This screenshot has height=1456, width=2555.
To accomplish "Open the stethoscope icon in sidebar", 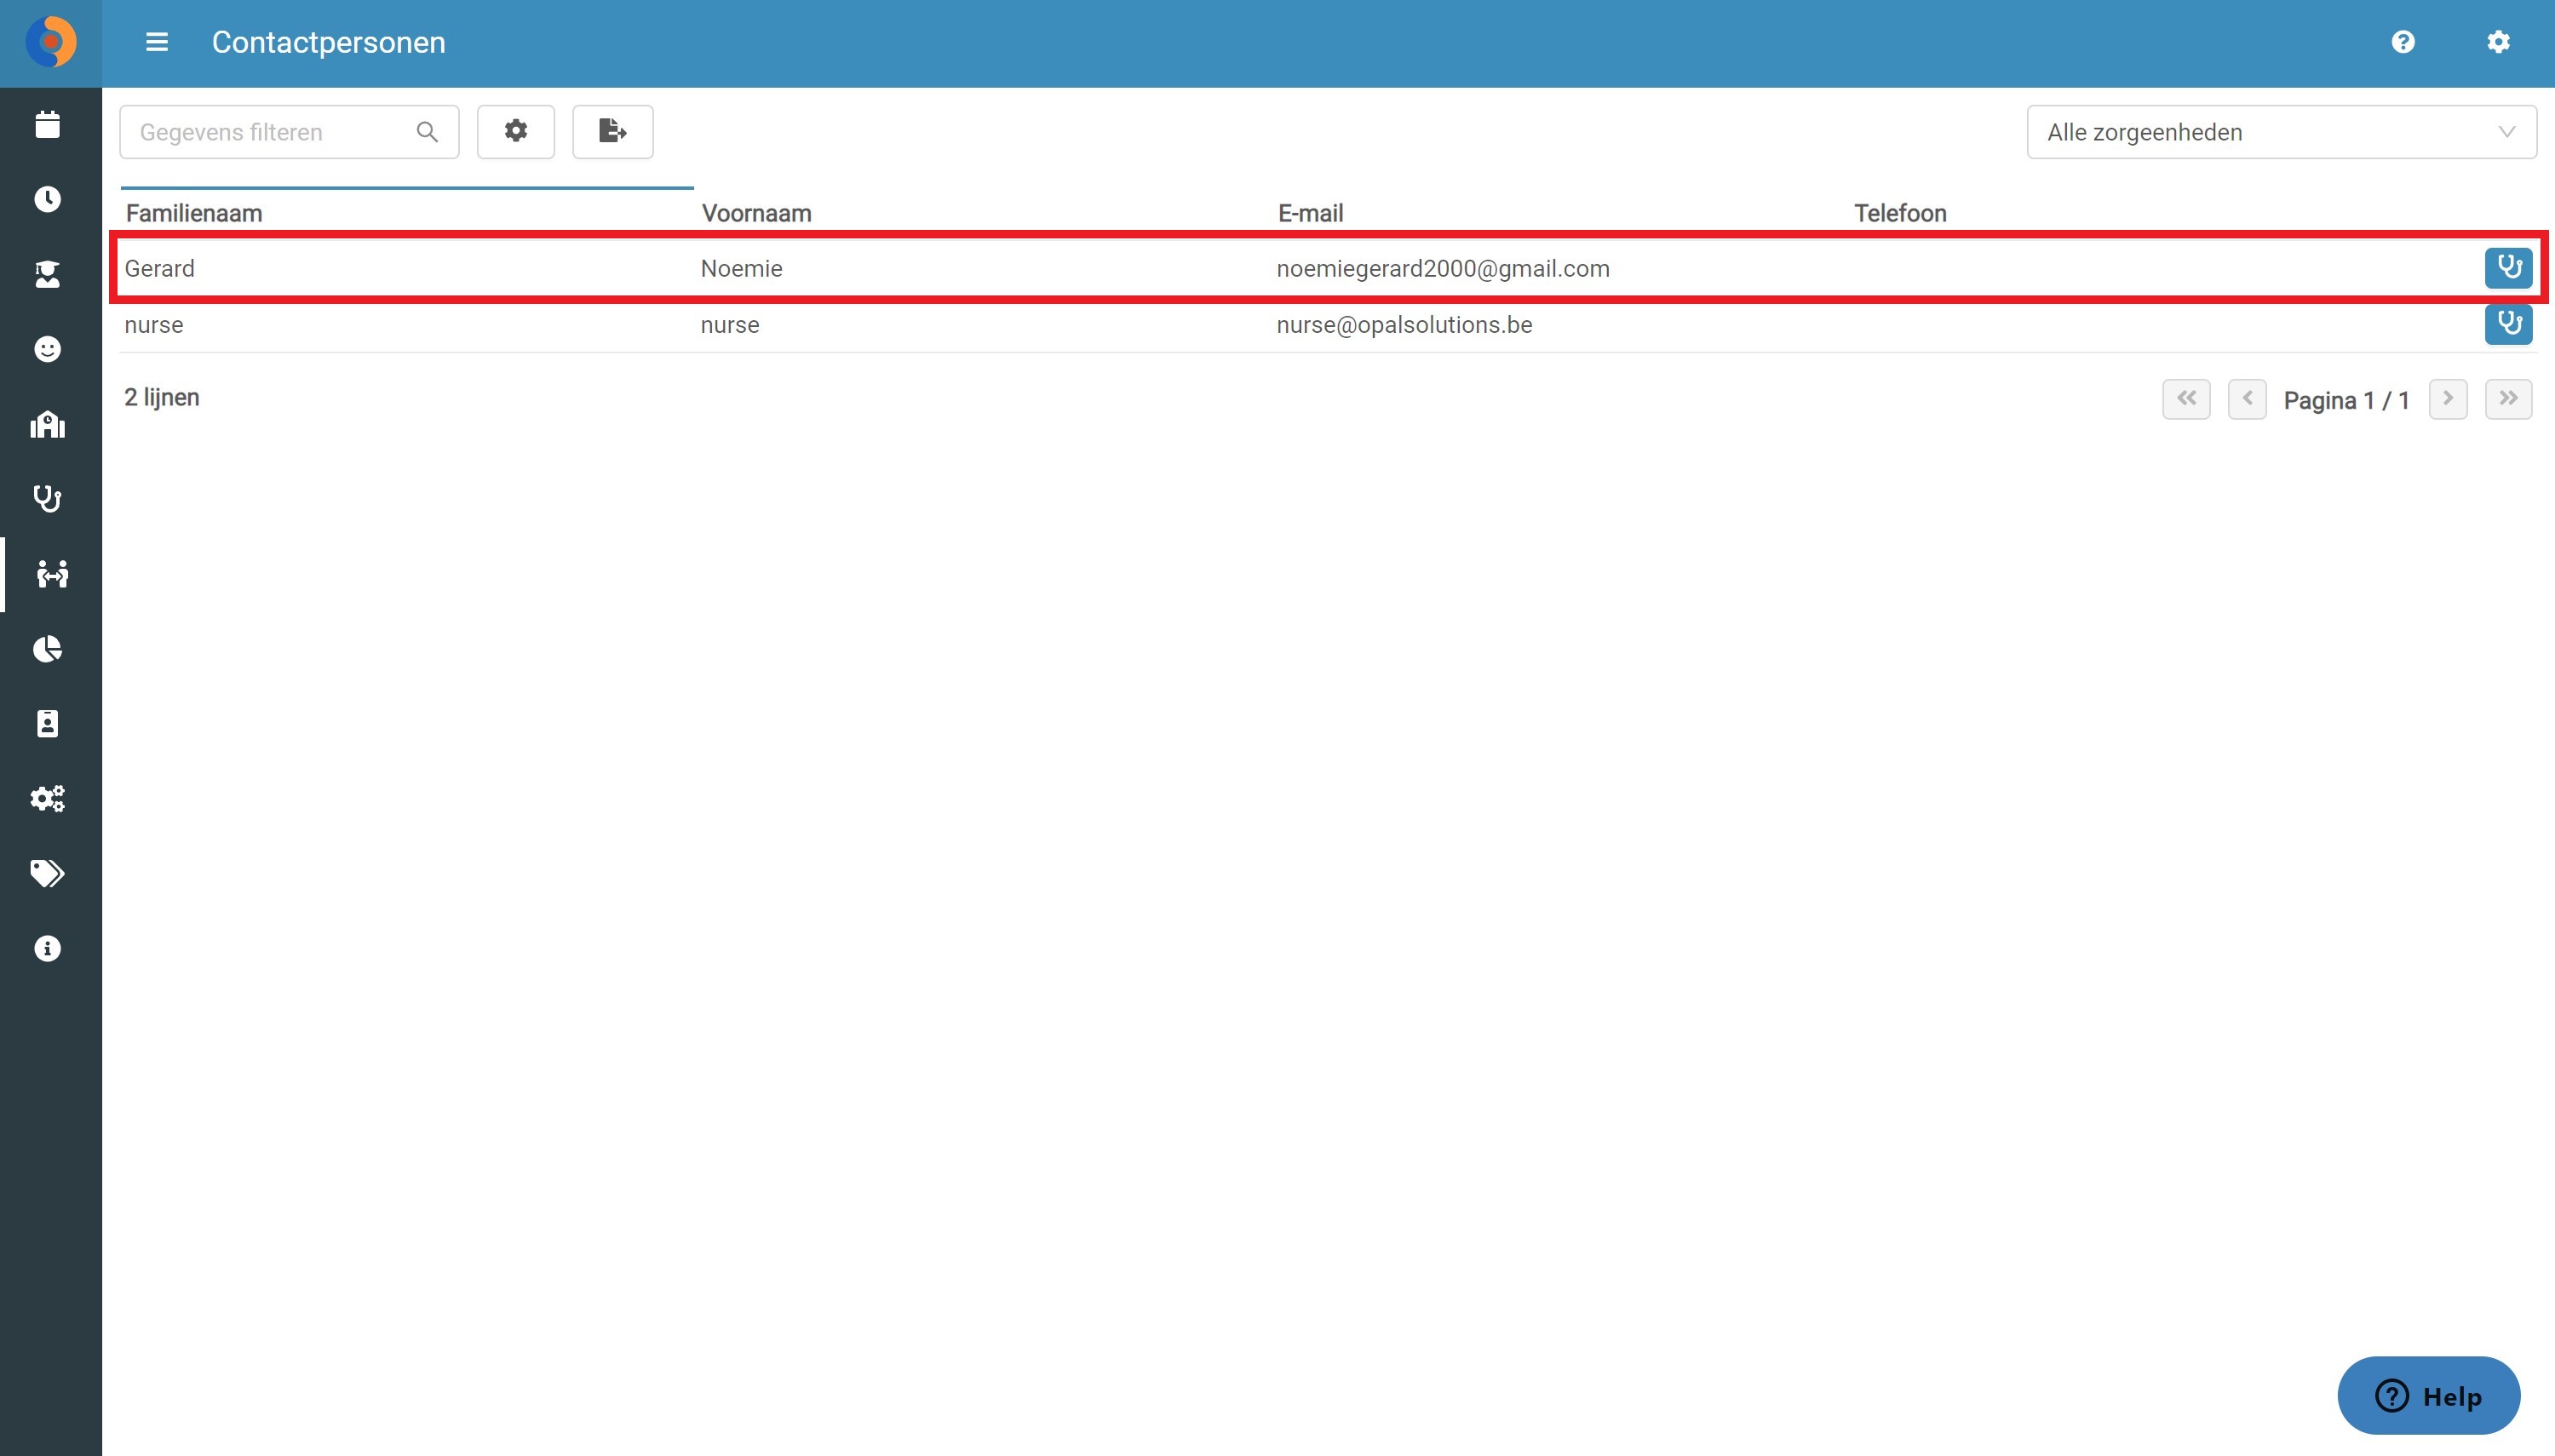I will pyautogui.click(x=48, y=499).
